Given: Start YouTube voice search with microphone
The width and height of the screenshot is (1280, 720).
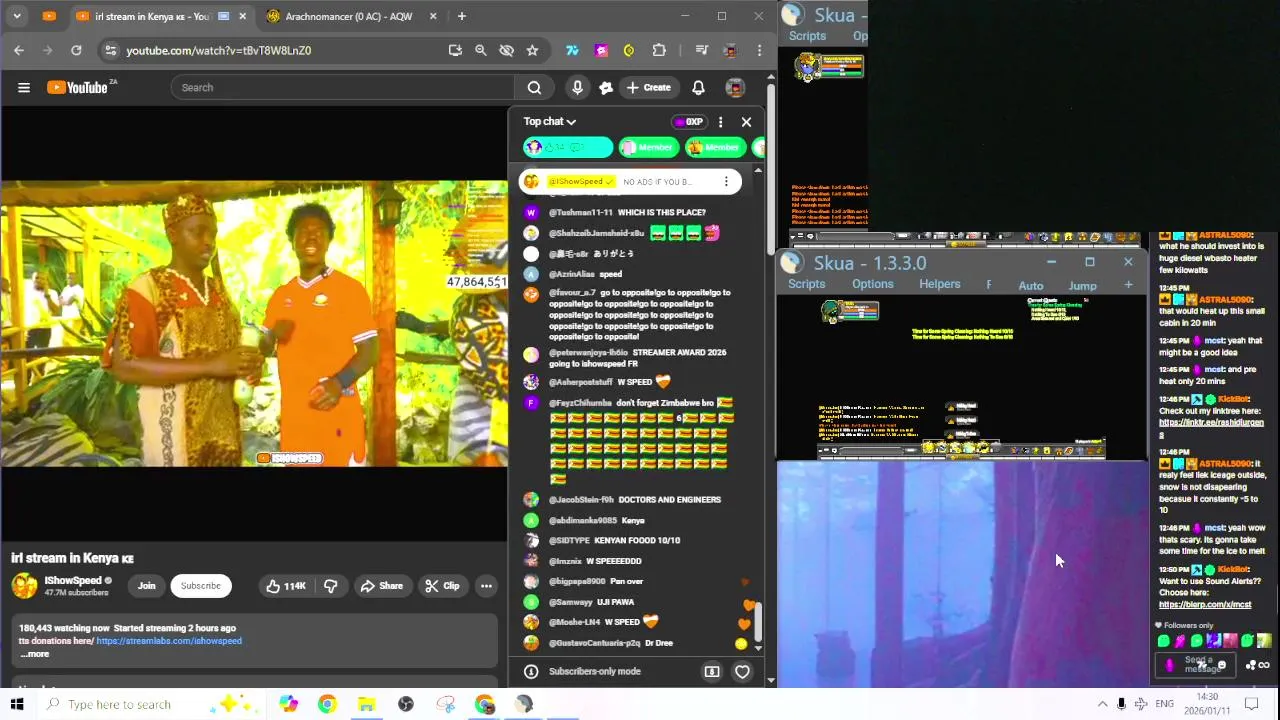Looking at the screenshot, I should click(x=577, y=88).
